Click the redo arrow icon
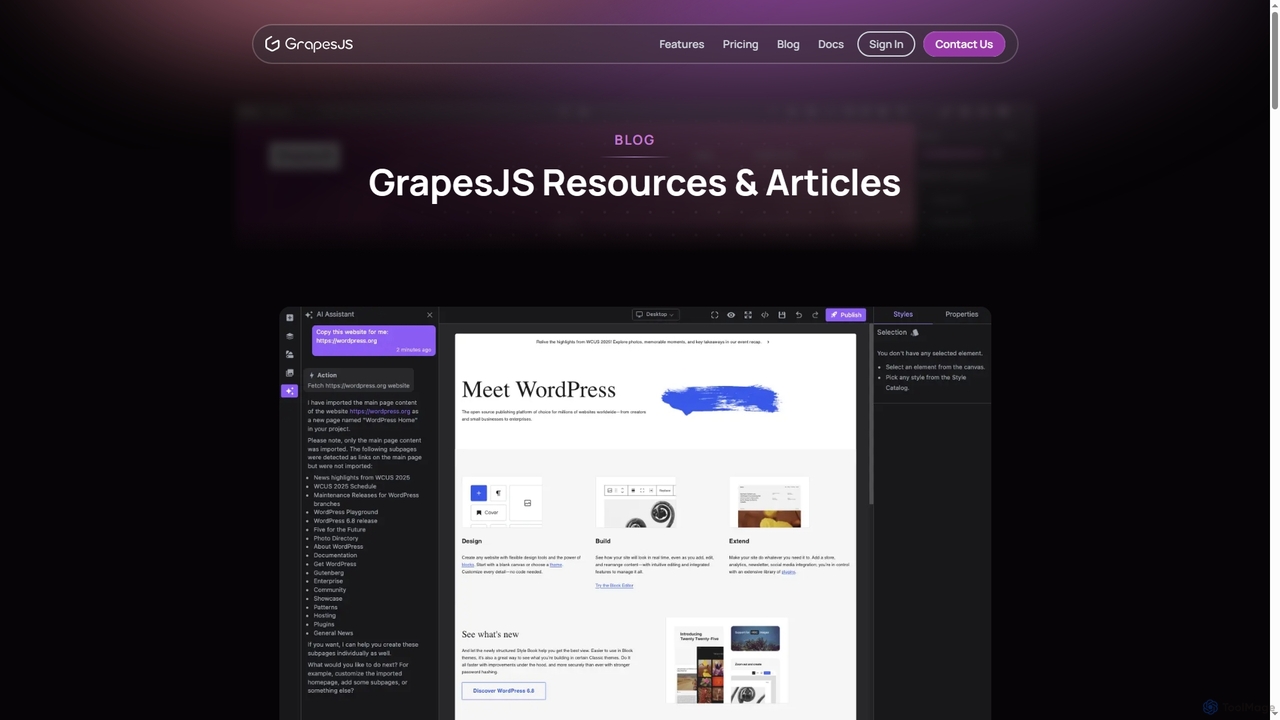1280x720 pixels. coord(815,315)
